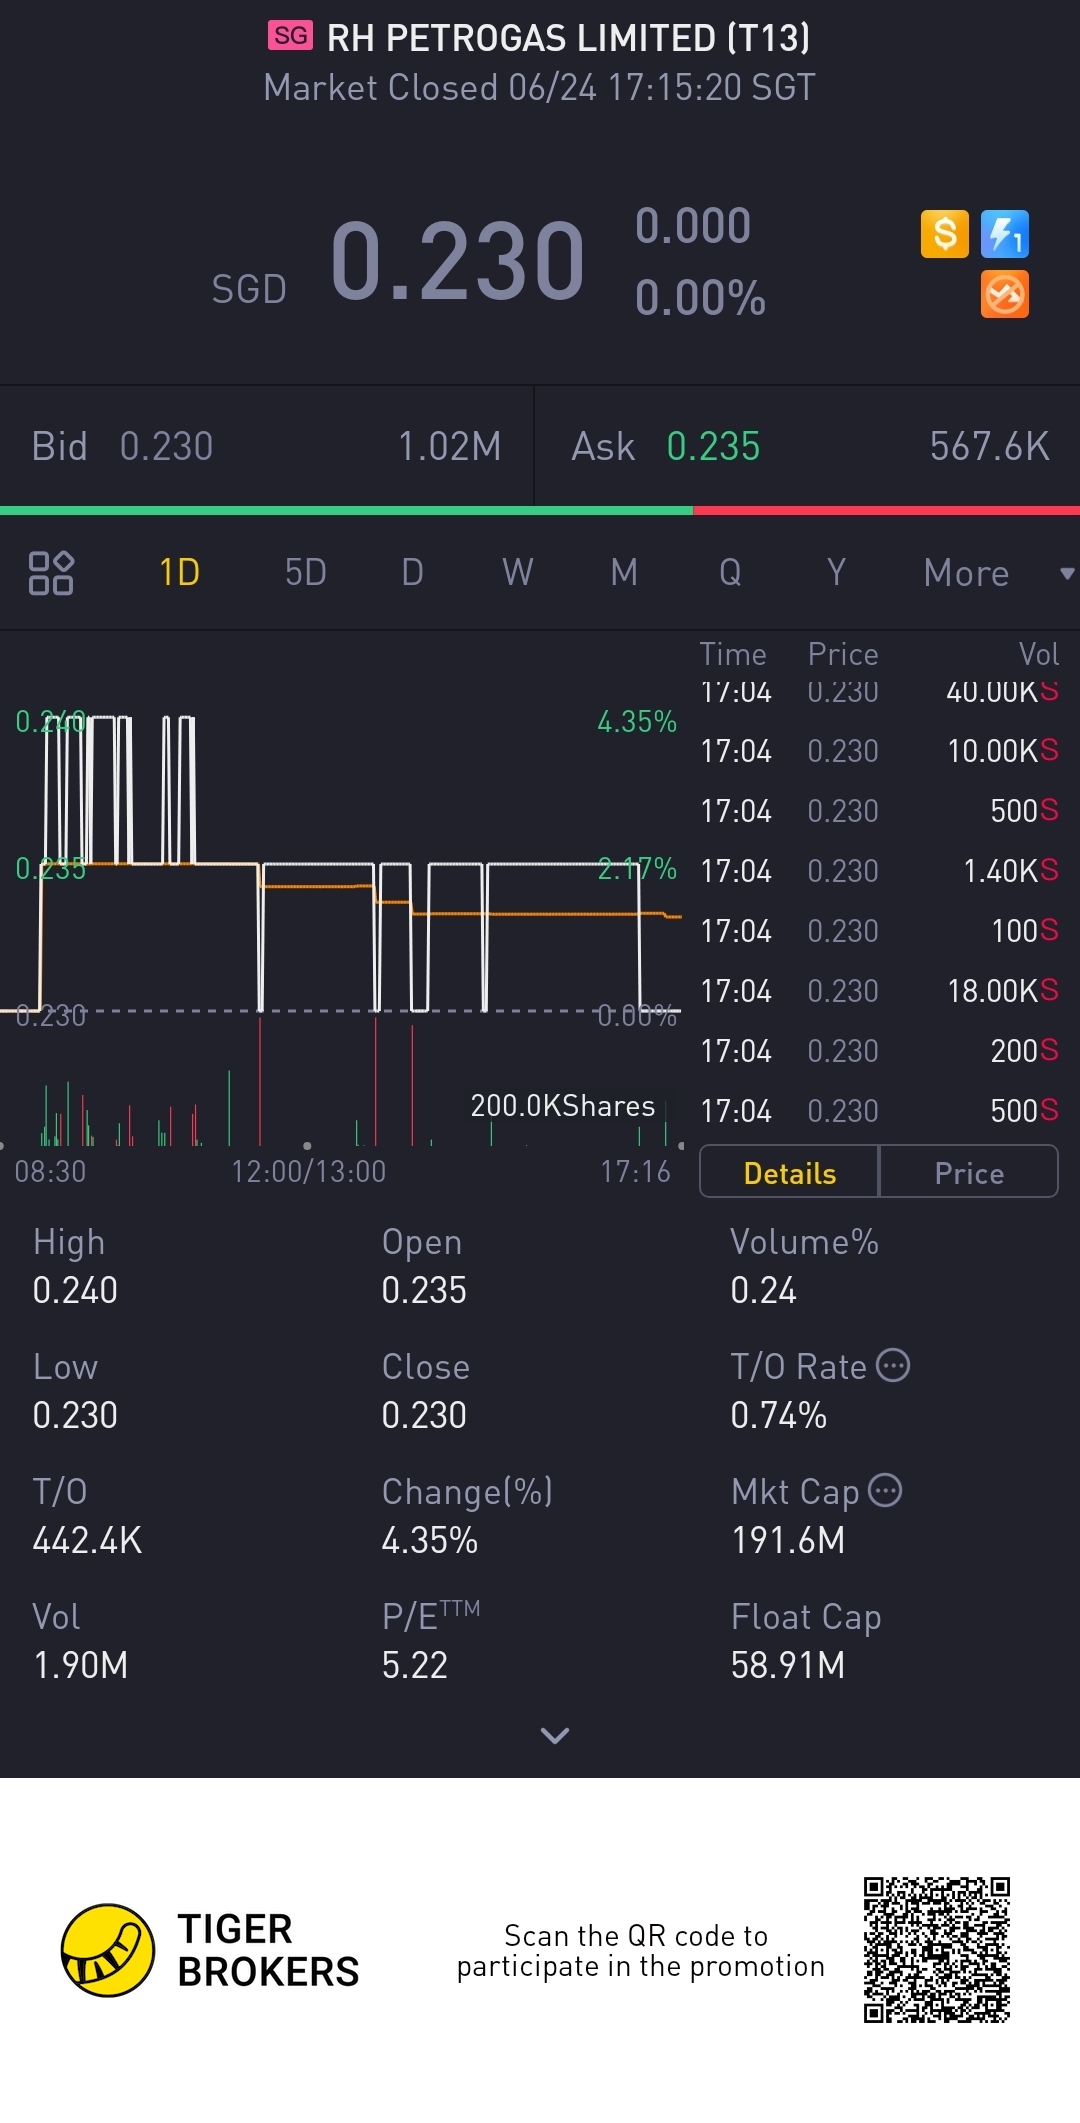
Task: Switch to the weekly W chart
Action: pyautogui.click(x=517, y=573)
